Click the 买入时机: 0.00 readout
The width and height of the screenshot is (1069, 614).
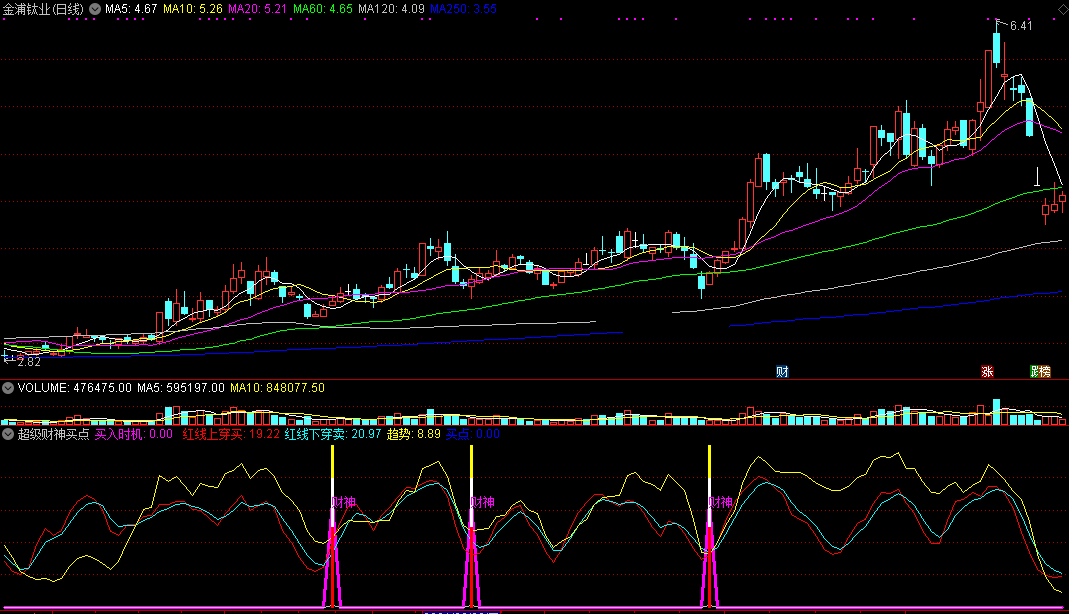134,434
